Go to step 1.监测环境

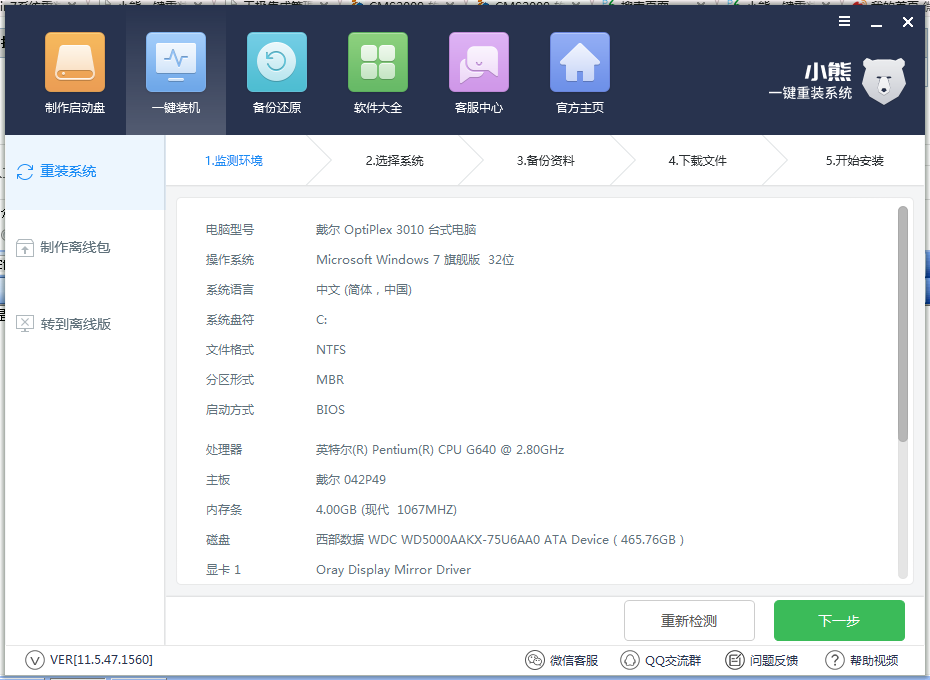pyautogui.click(x=234, y=161)
